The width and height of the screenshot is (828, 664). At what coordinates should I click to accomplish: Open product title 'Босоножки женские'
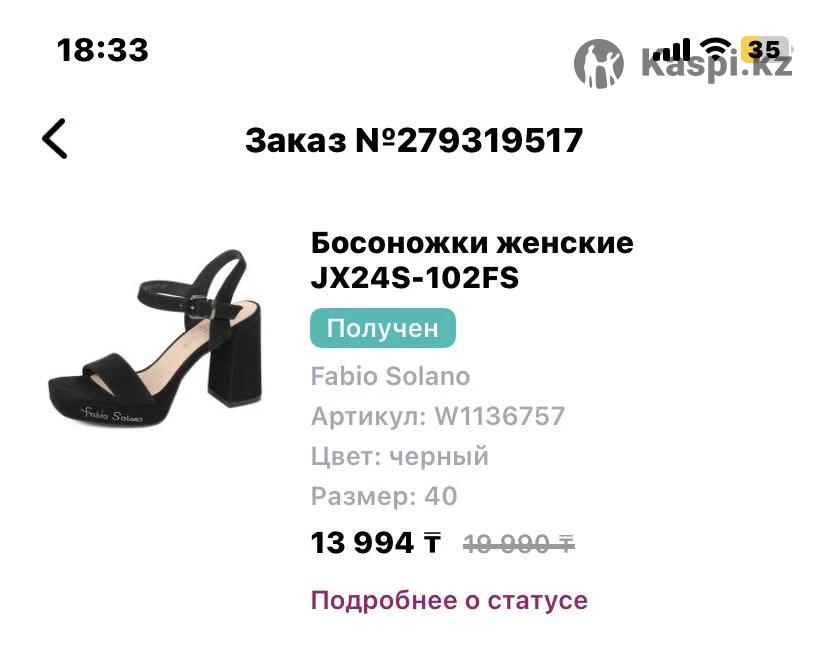pyautogui.click(x=472, y=243)
